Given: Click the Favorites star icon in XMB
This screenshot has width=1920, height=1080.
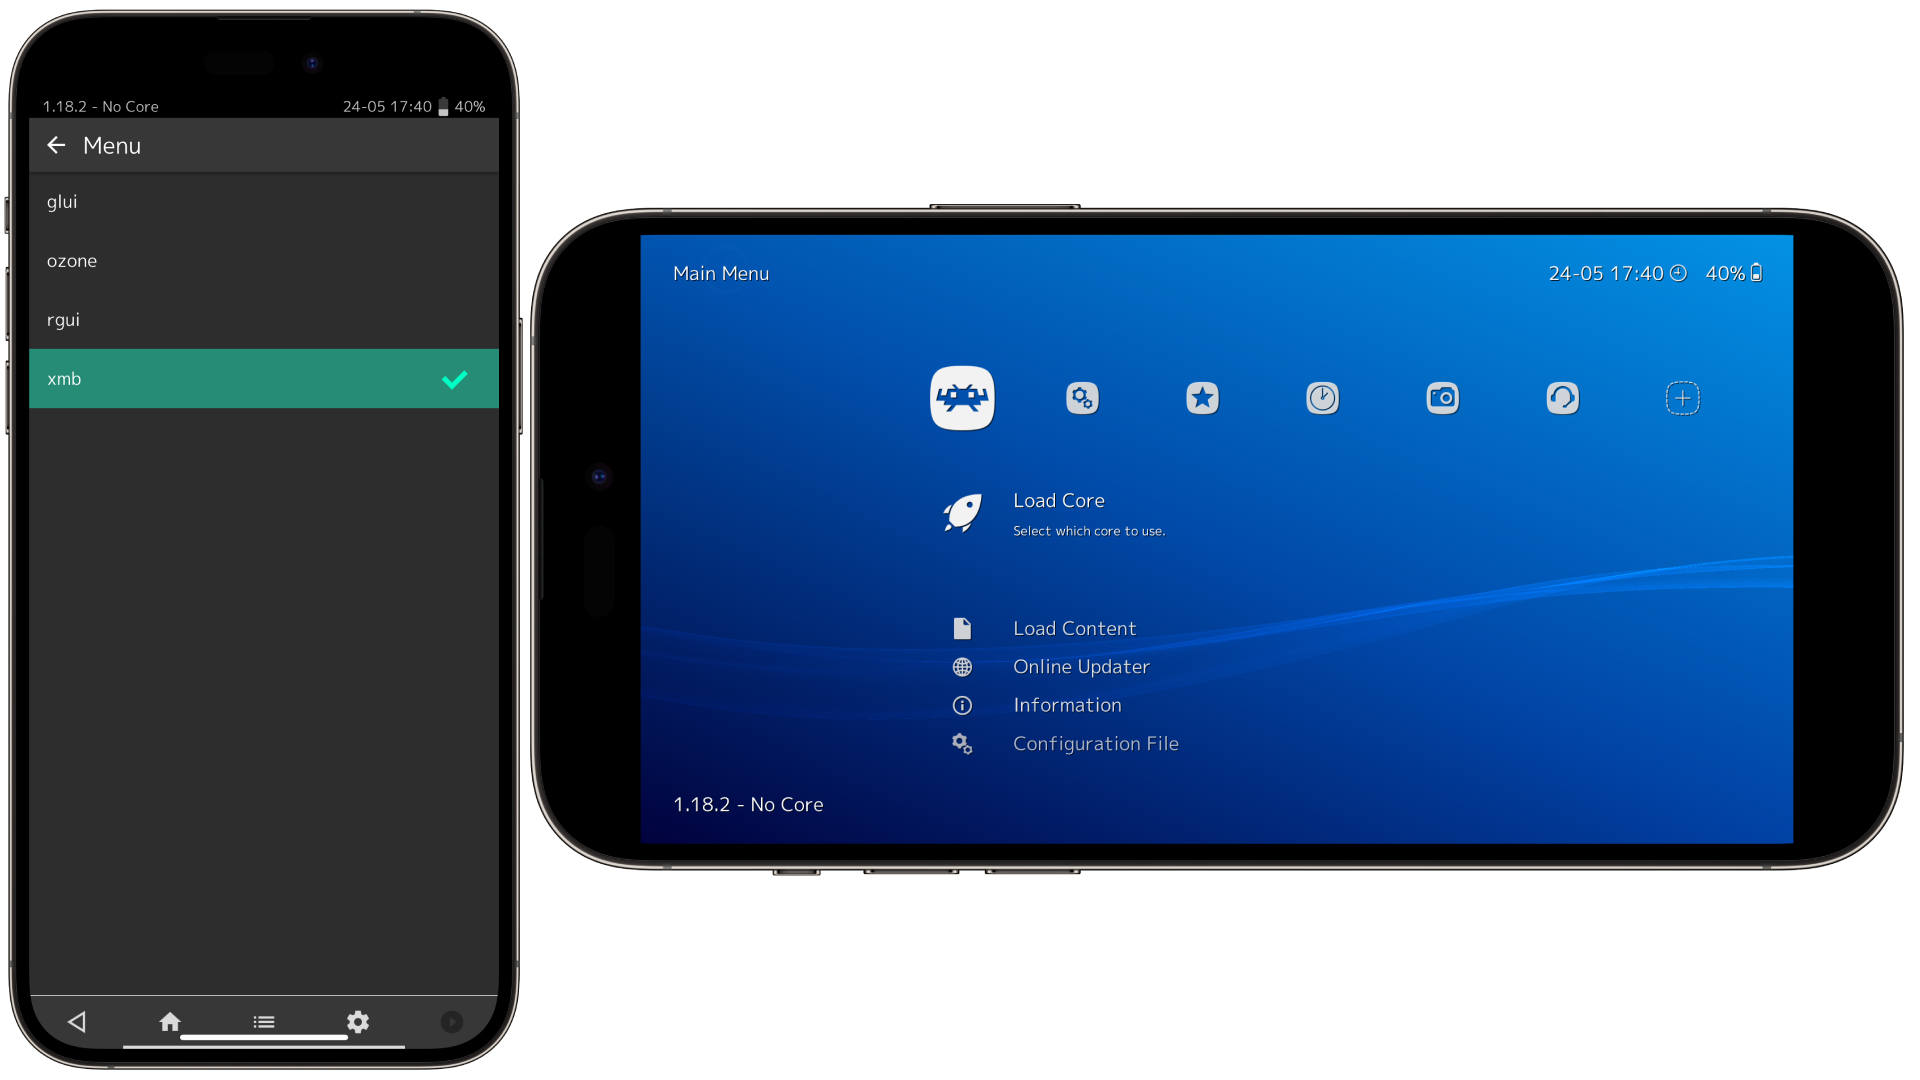Looking at the screenshot, I should pos(1201,398).
